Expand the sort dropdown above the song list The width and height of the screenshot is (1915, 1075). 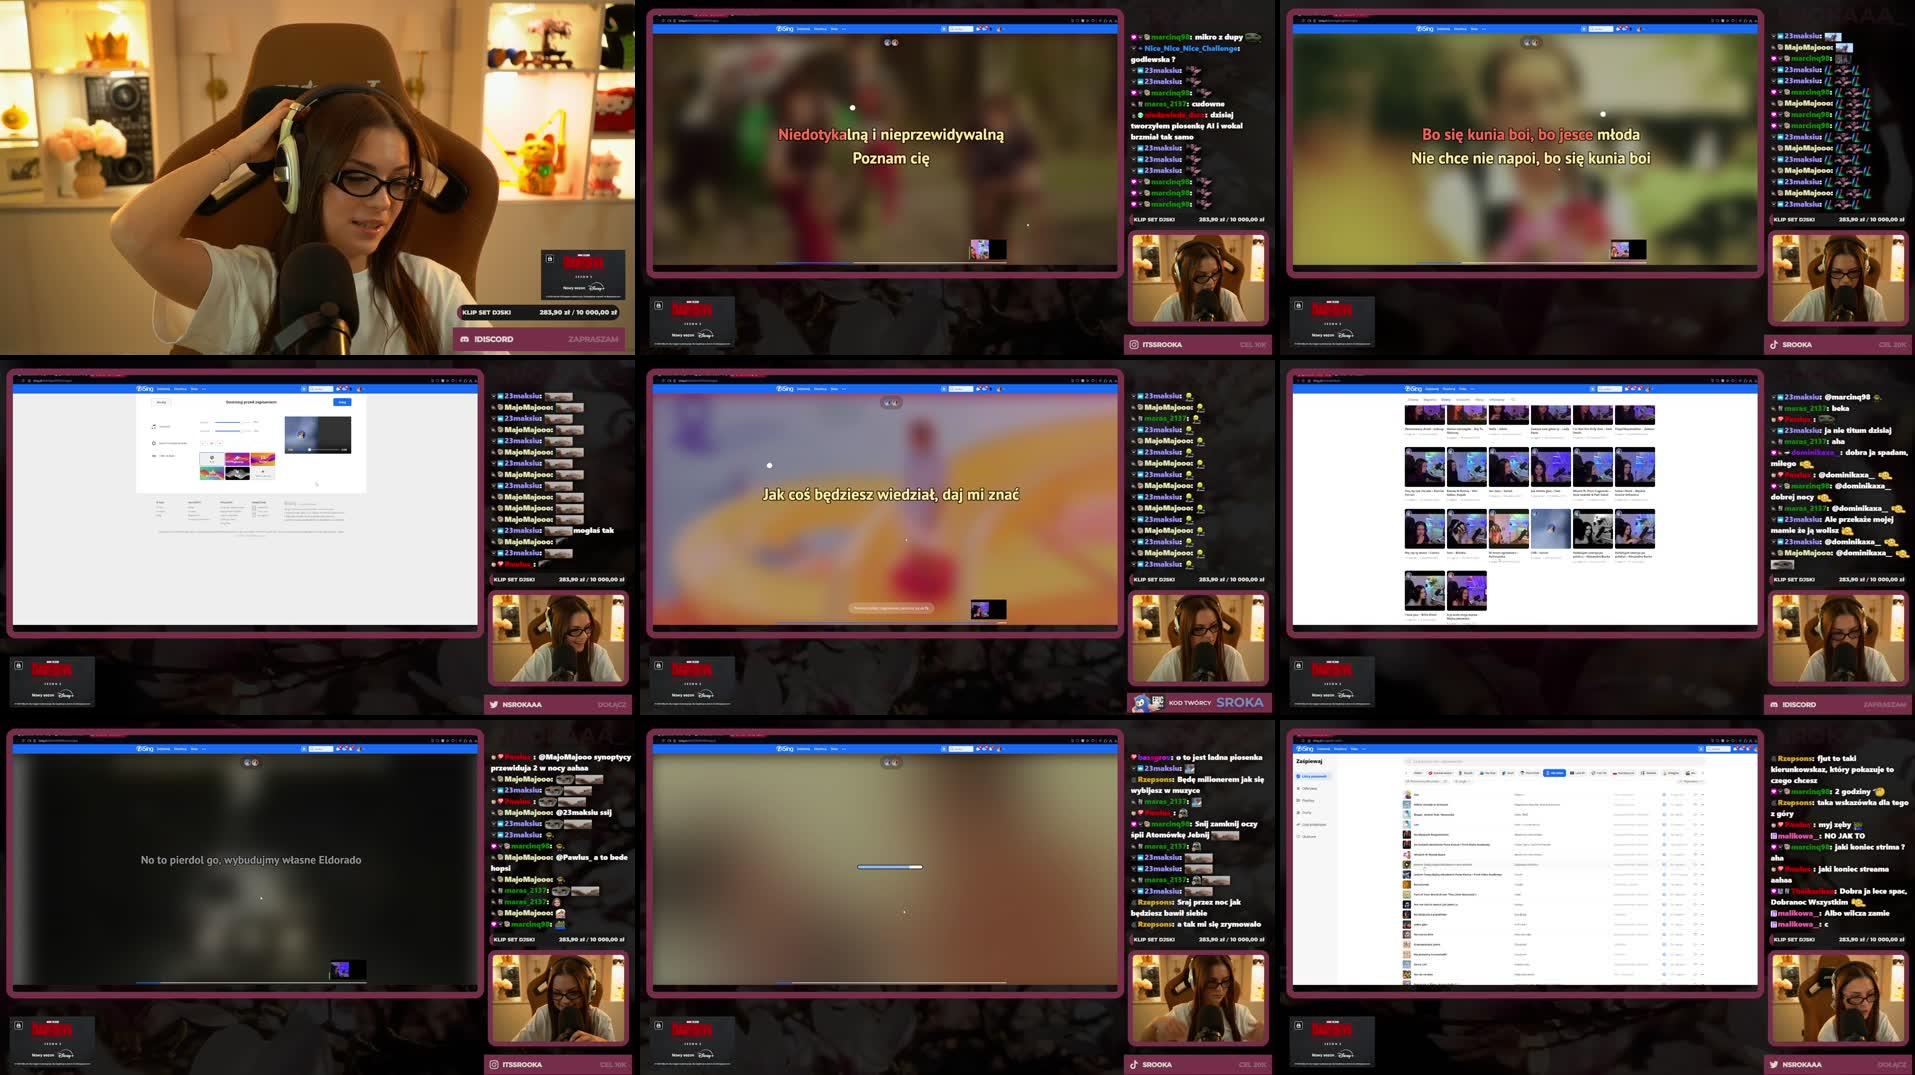[1691, 781]
